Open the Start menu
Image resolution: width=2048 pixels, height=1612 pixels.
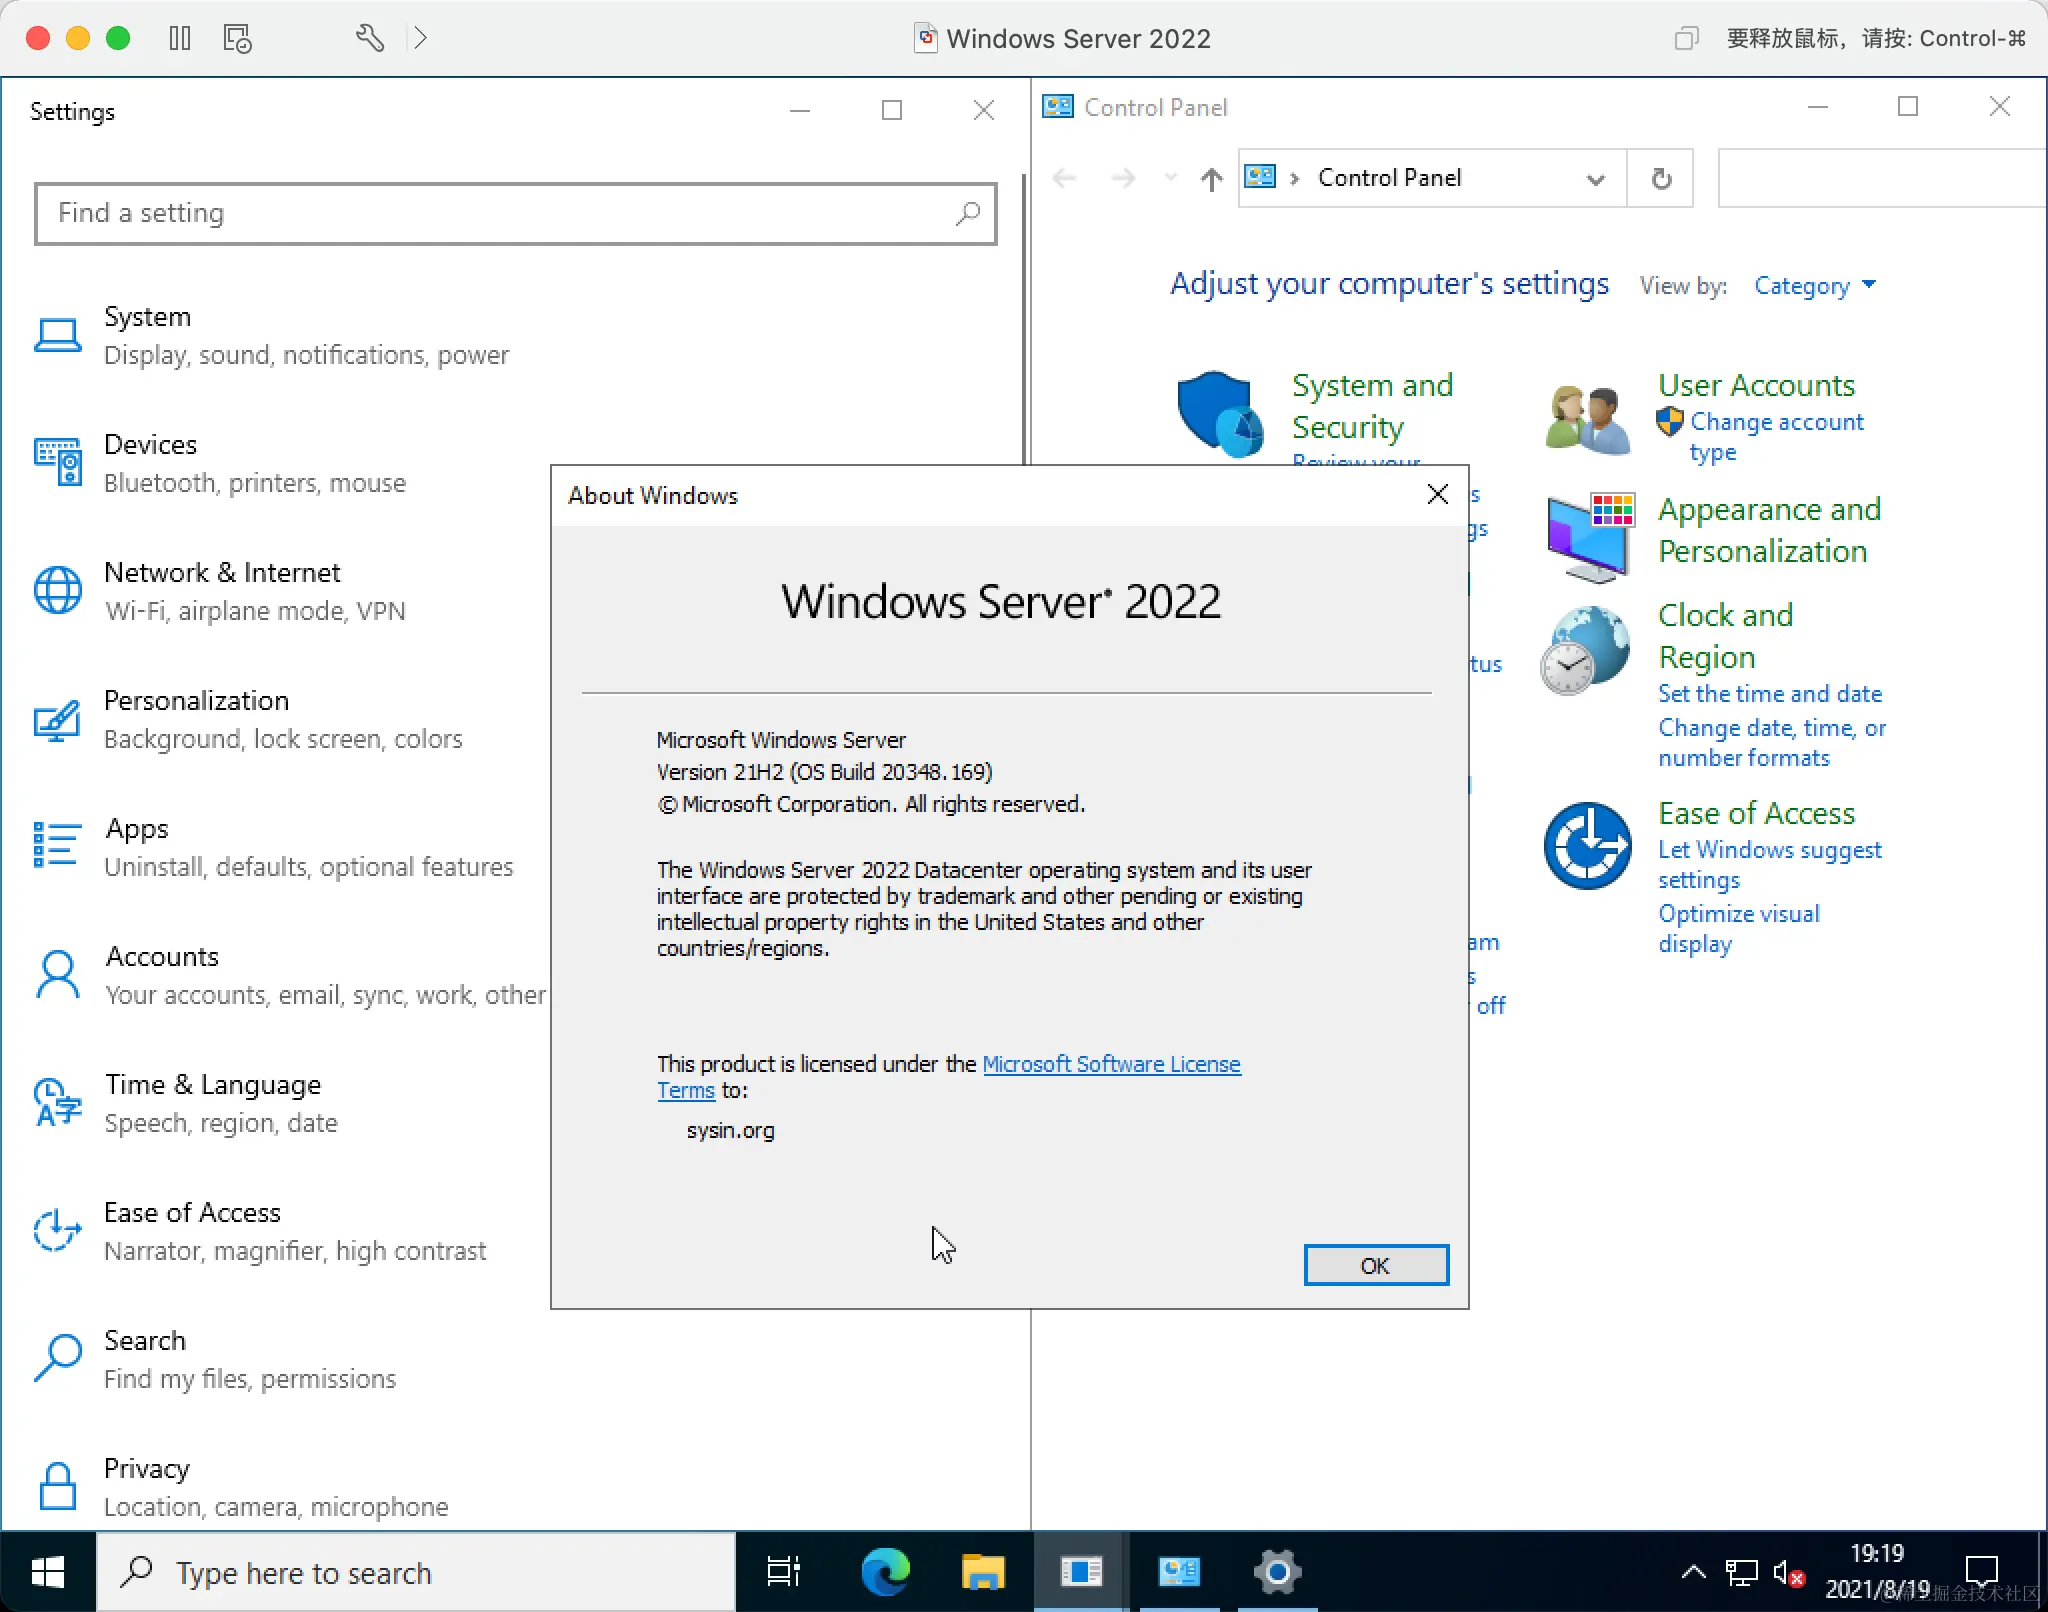[47, 1572]
